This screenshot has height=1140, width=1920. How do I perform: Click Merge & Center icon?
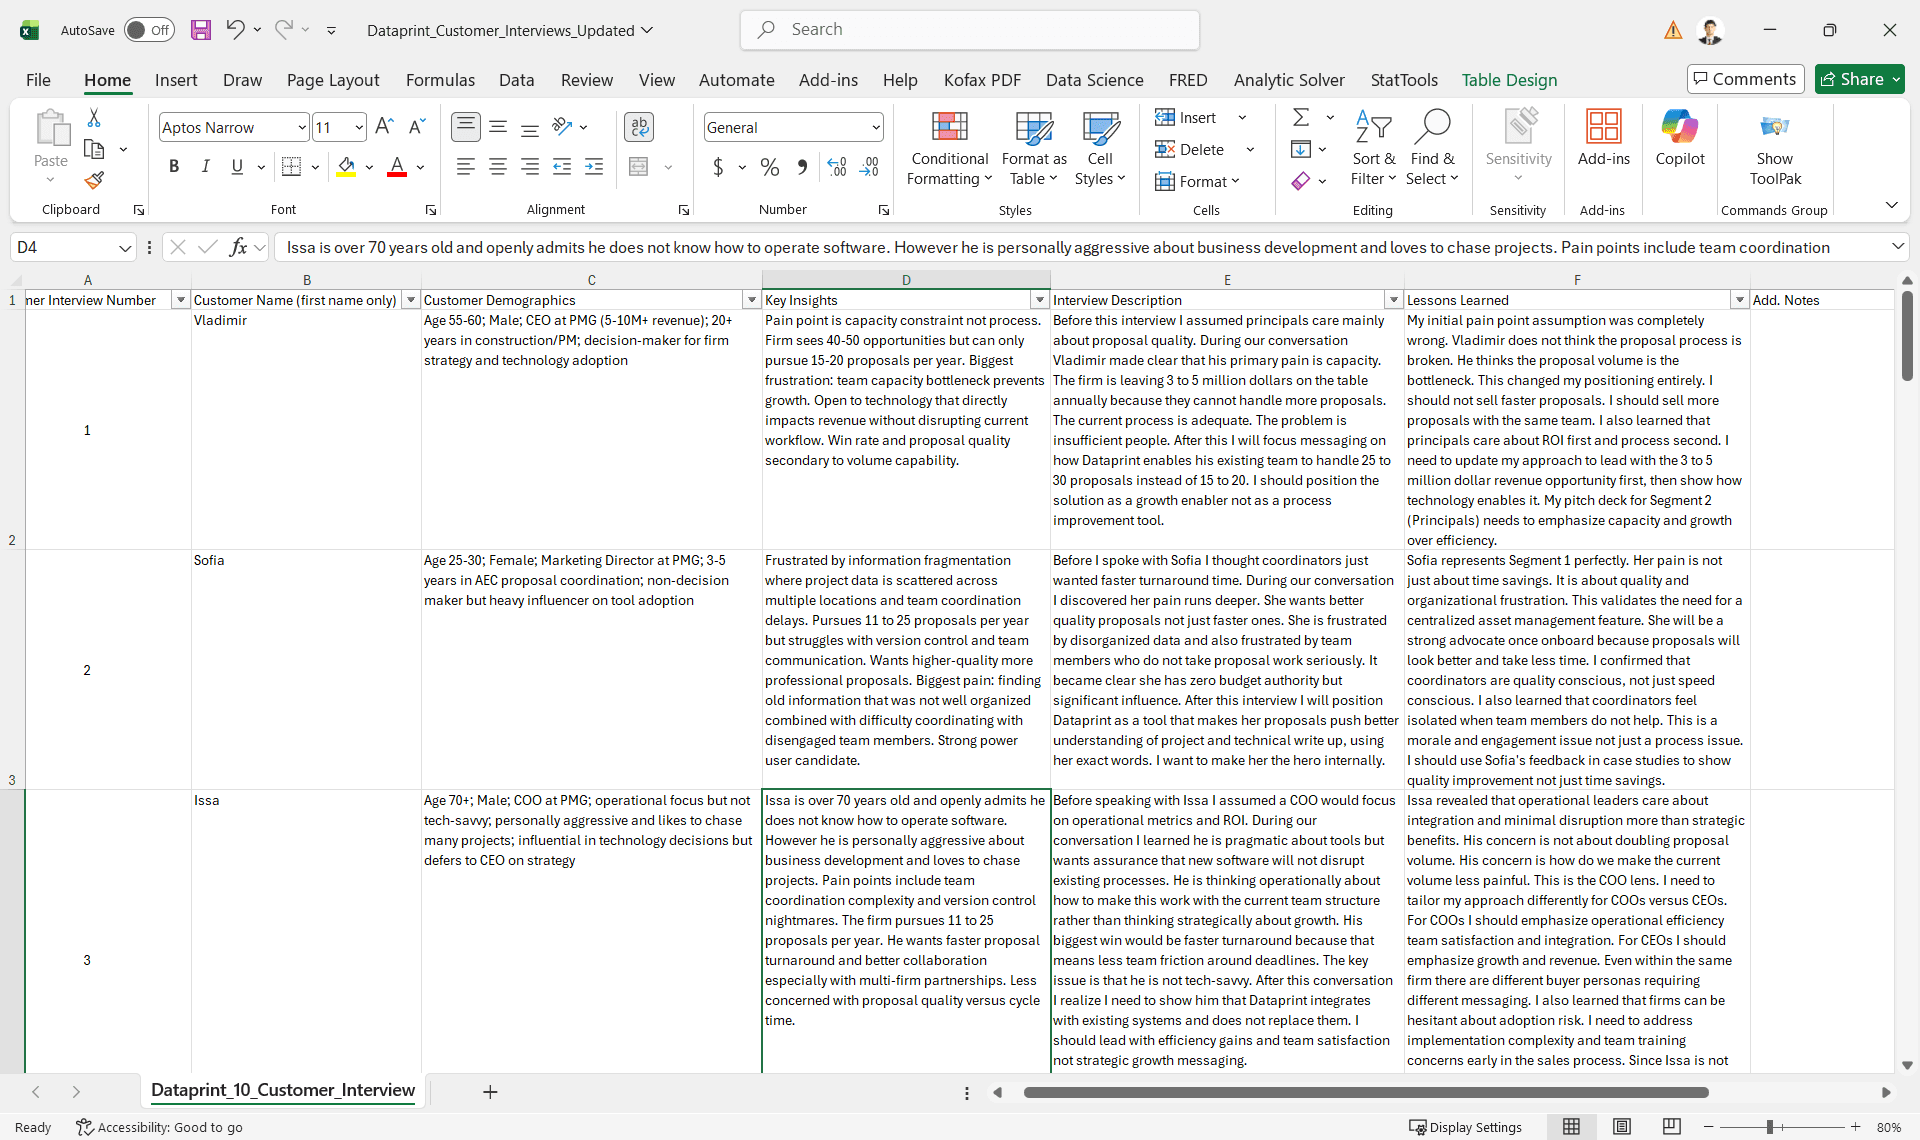639,167
